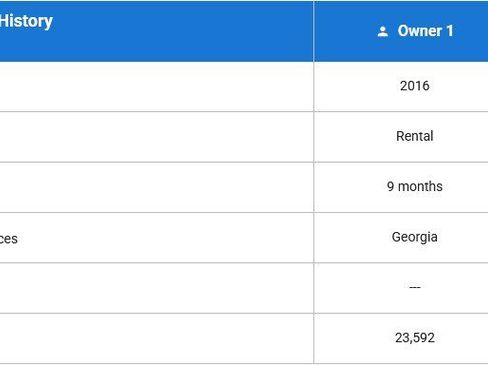Click the Rental ownership type value

pyautogui.click(x=415, y=136)
